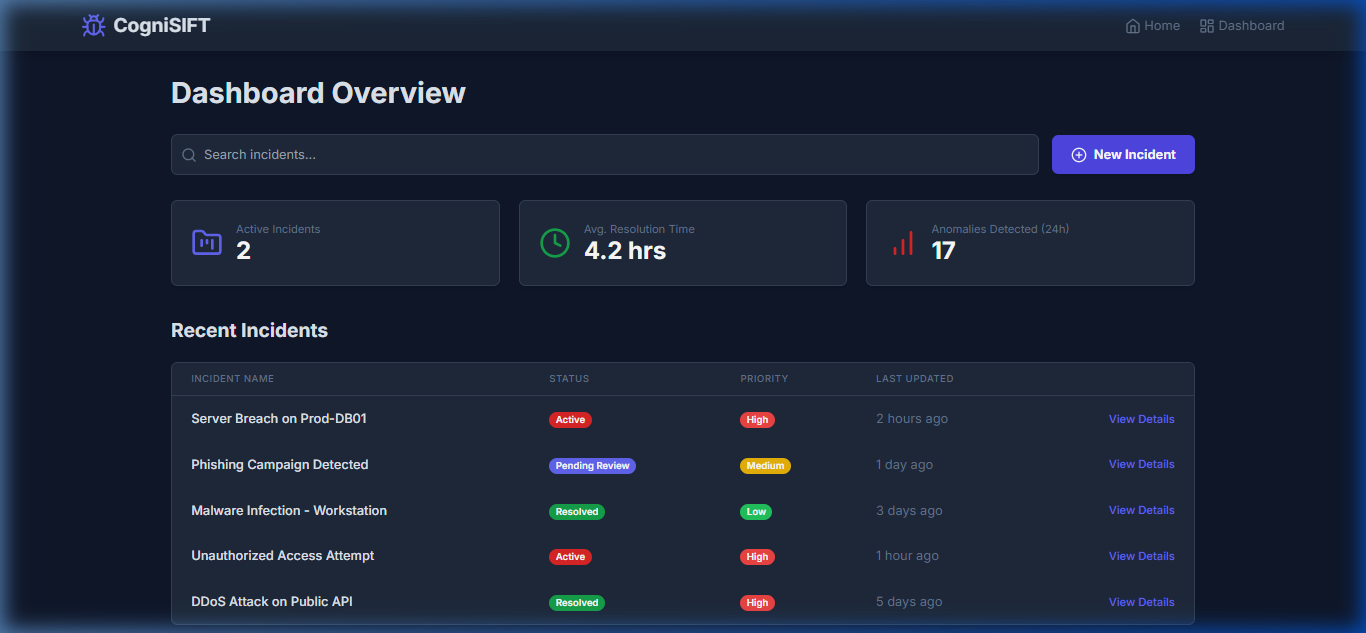The width and height of the screenshot is (1366, 633).
Task: Click Resolved badge in DDoS Attack row
Action: pyautogui.click(x=577, y=603)
